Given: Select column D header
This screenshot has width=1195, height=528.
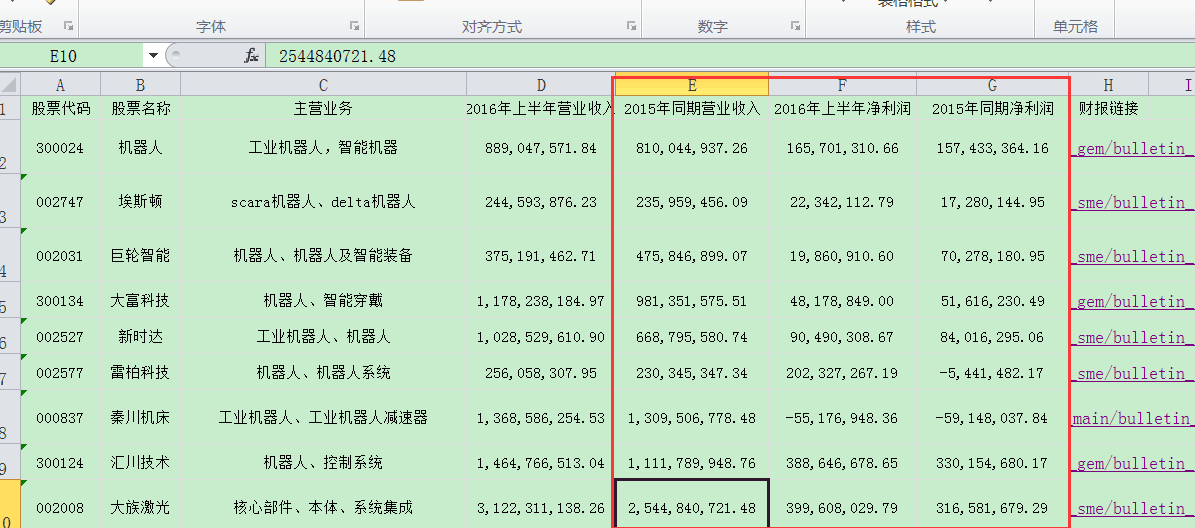Looking at the screenshot, I should tap(540, 85).
